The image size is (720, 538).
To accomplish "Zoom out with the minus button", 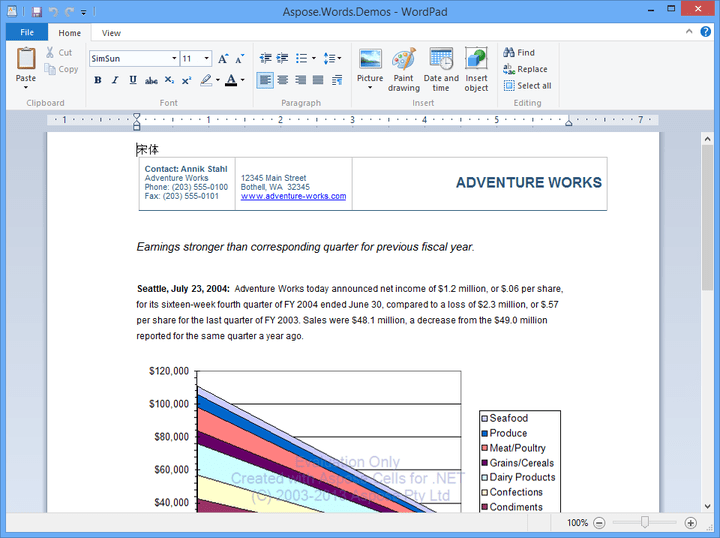I will pyautogui.click(x=599, y=522).
